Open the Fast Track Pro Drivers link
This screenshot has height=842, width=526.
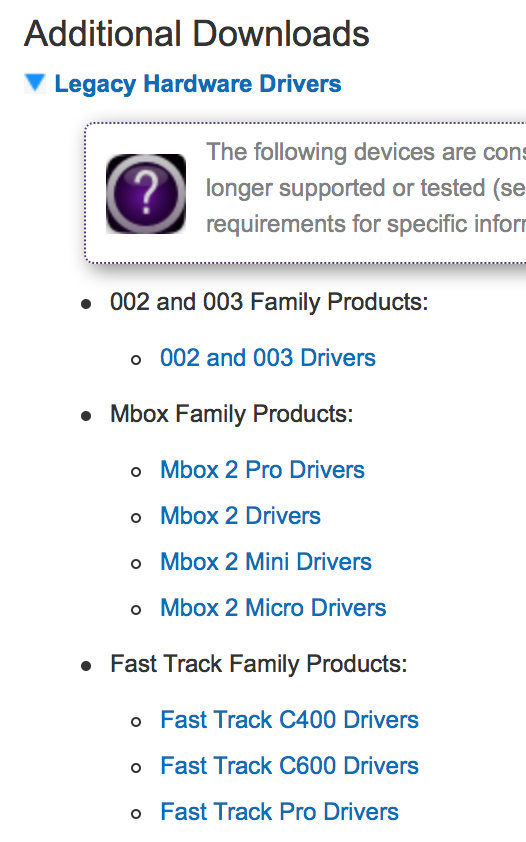(280, 812)
